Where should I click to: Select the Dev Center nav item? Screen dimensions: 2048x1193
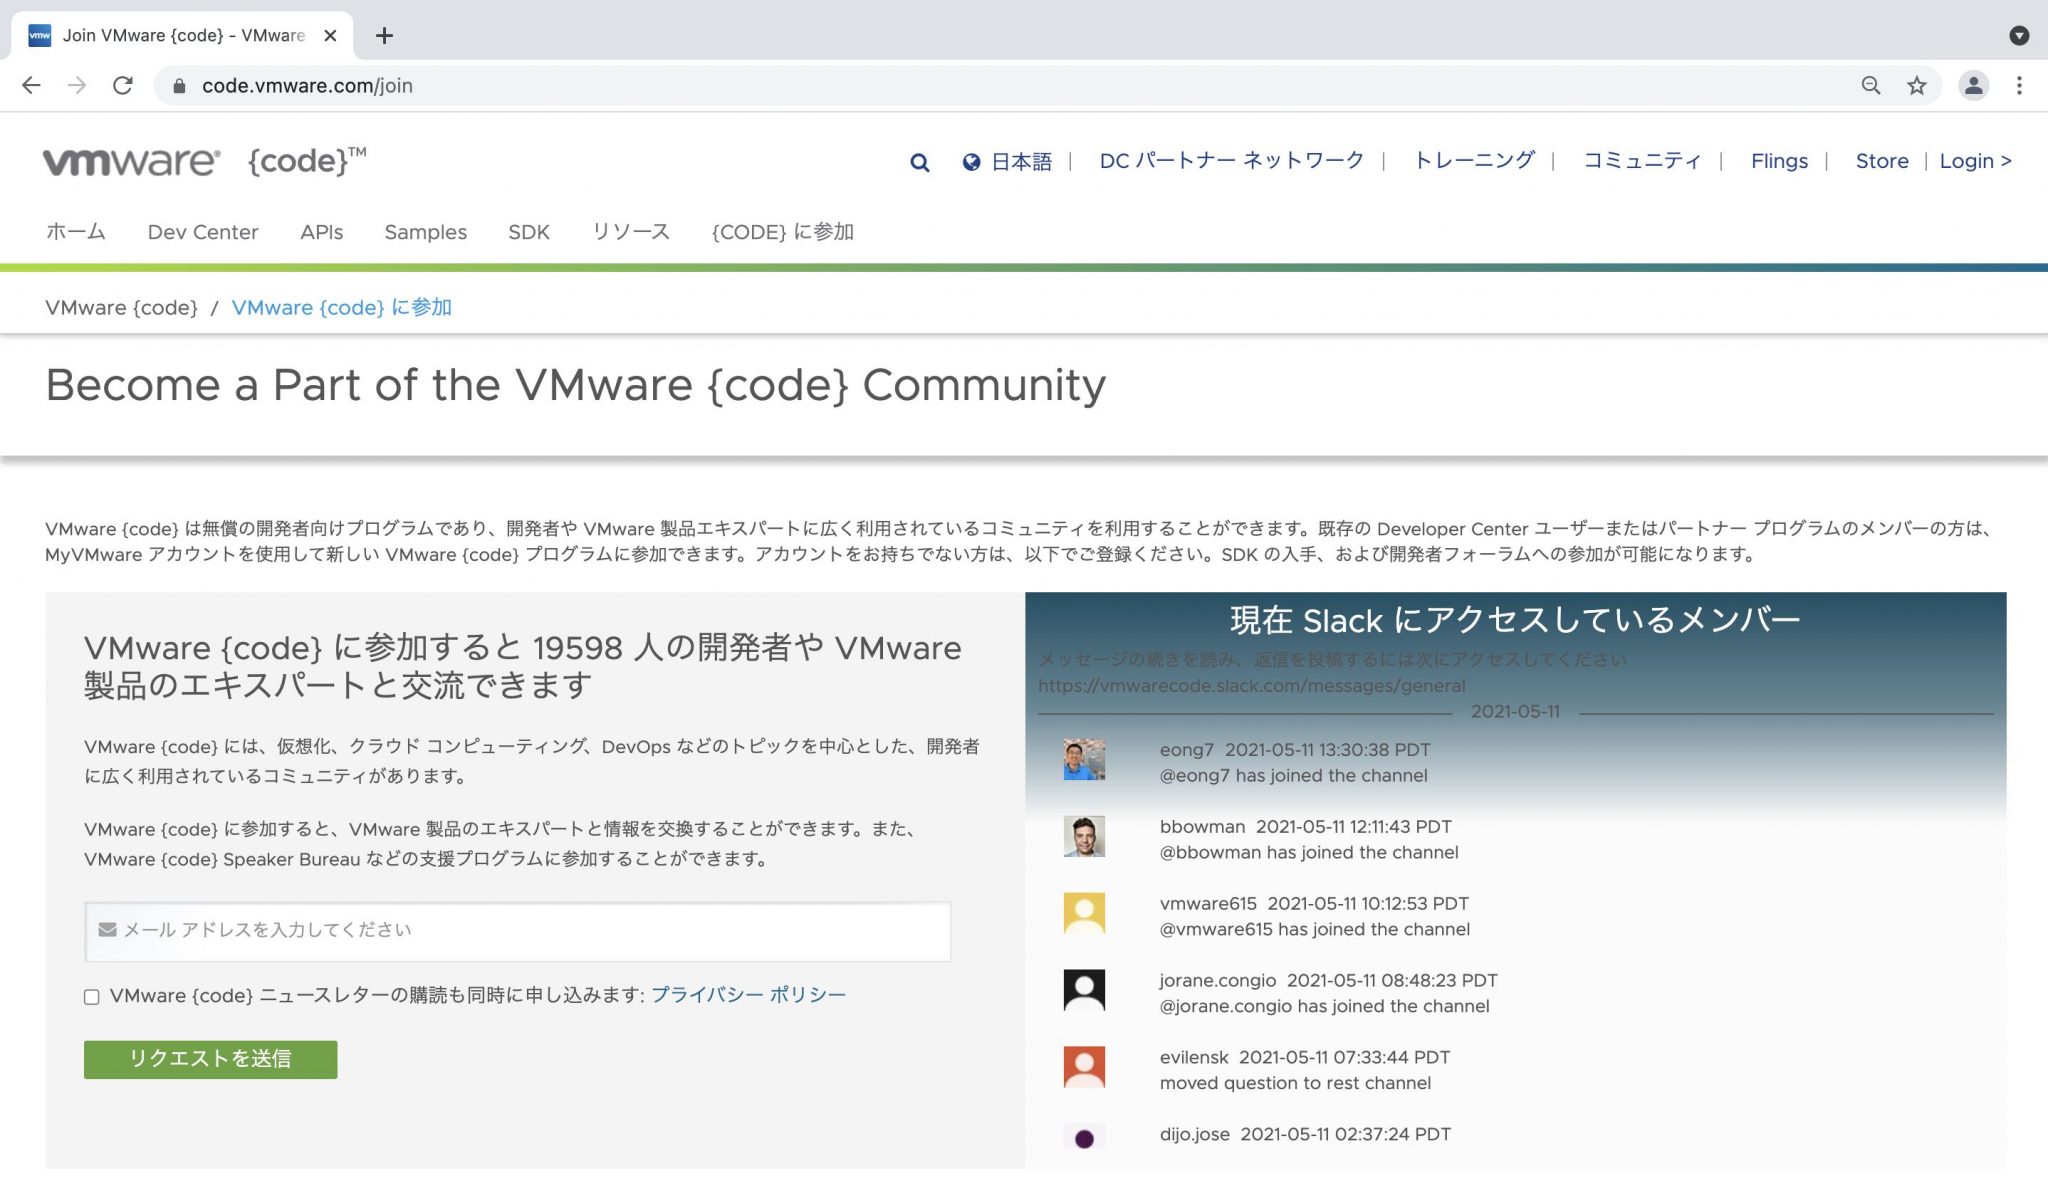(203, 232)
